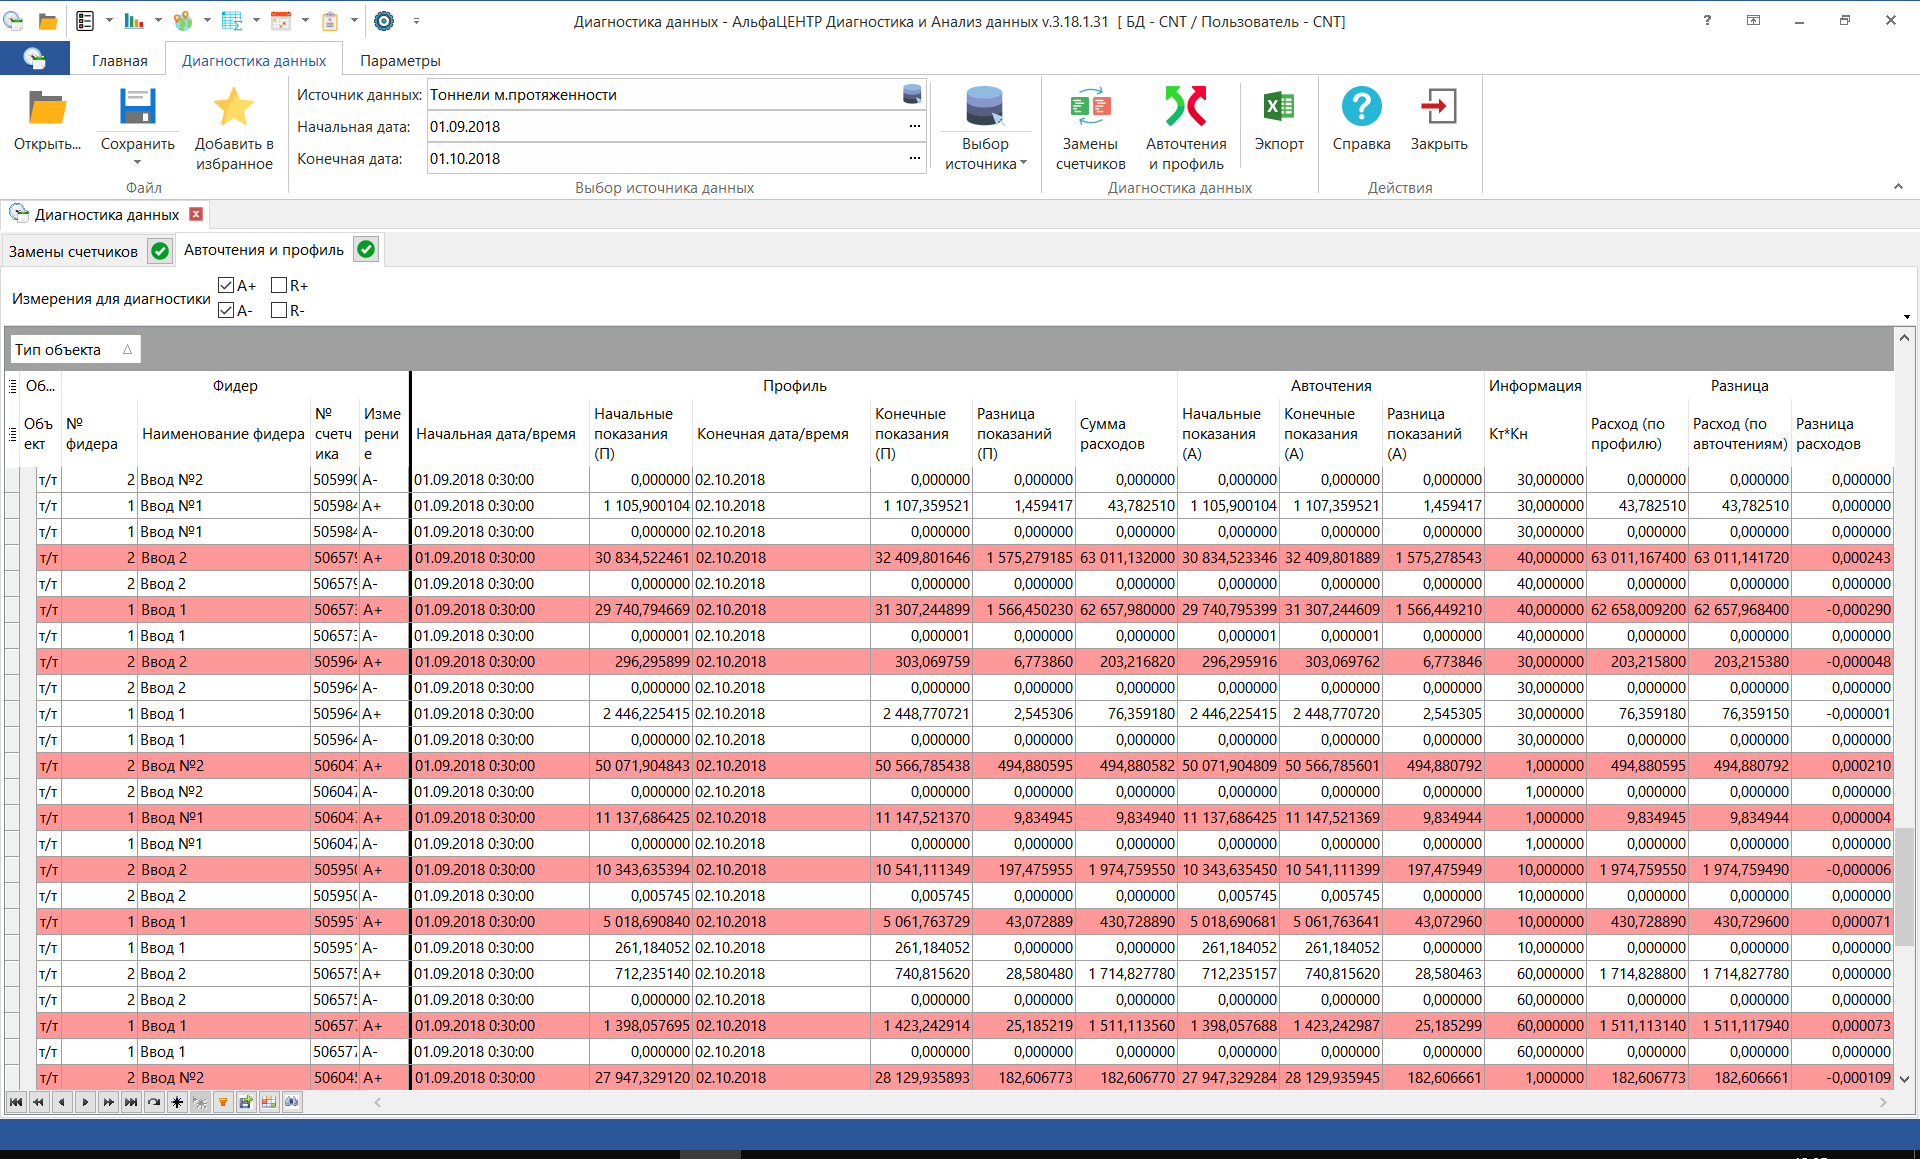Viewport: 1920px width, 1159px height.
Task: Enable the R- measurement checkbox
Action: coord(279,310)
